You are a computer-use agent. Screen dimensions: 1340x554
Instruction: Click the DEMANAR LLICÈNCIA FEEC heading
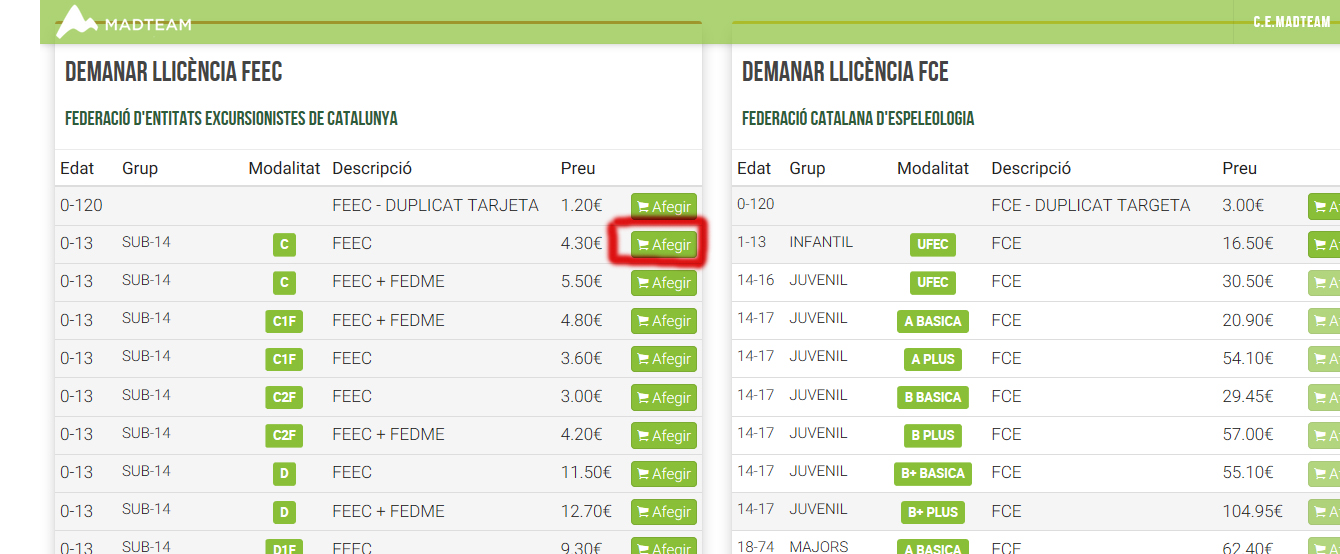click(x=174, y=72)
